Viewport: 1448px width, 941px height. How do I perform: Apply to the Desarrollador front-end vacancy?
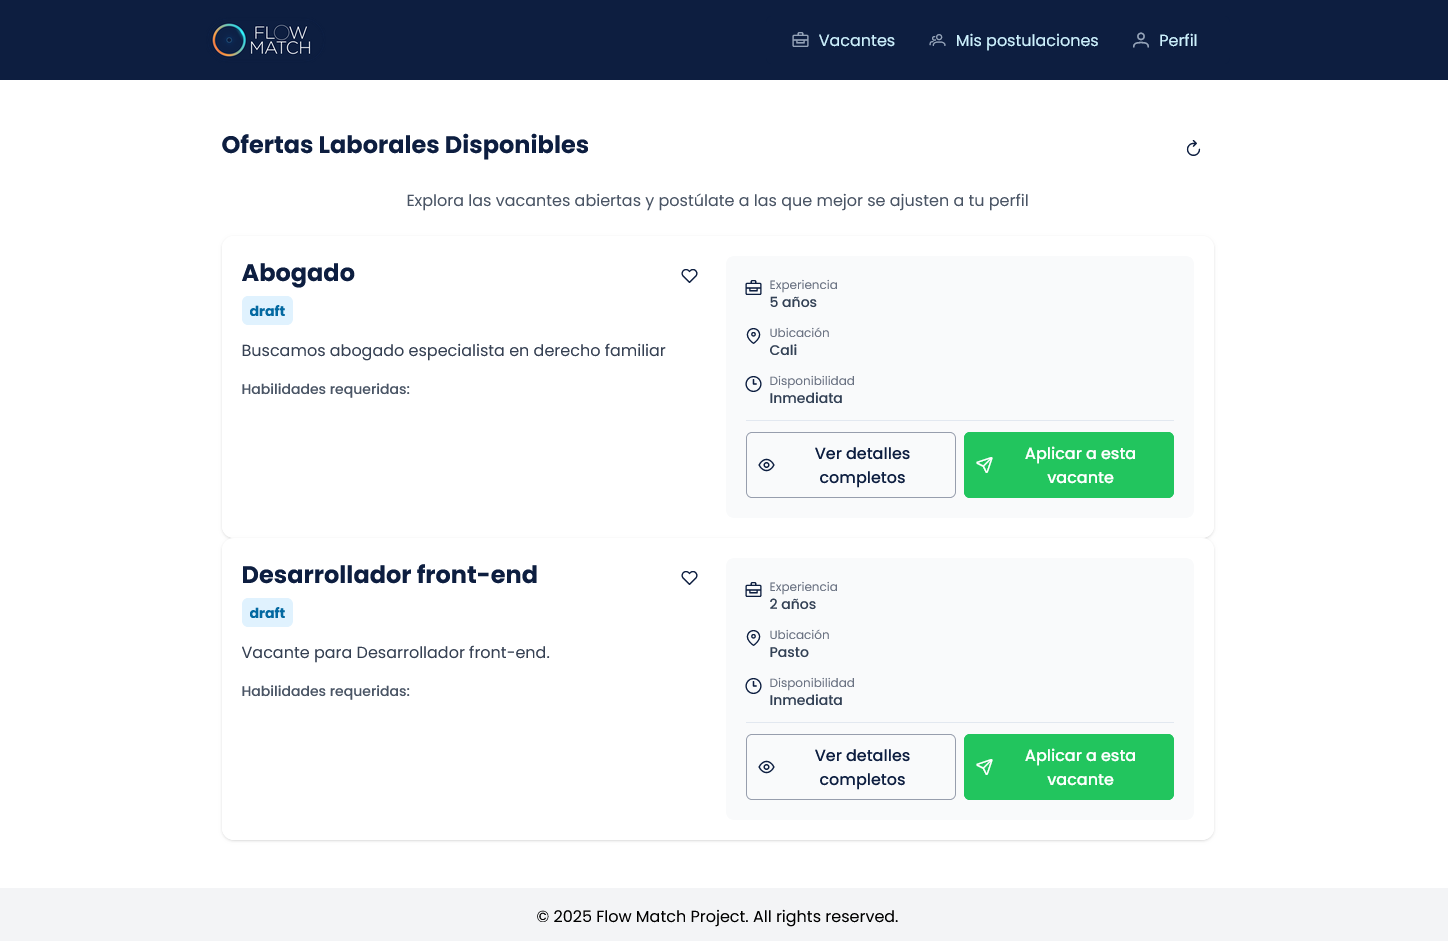[x=1068, y=767]
